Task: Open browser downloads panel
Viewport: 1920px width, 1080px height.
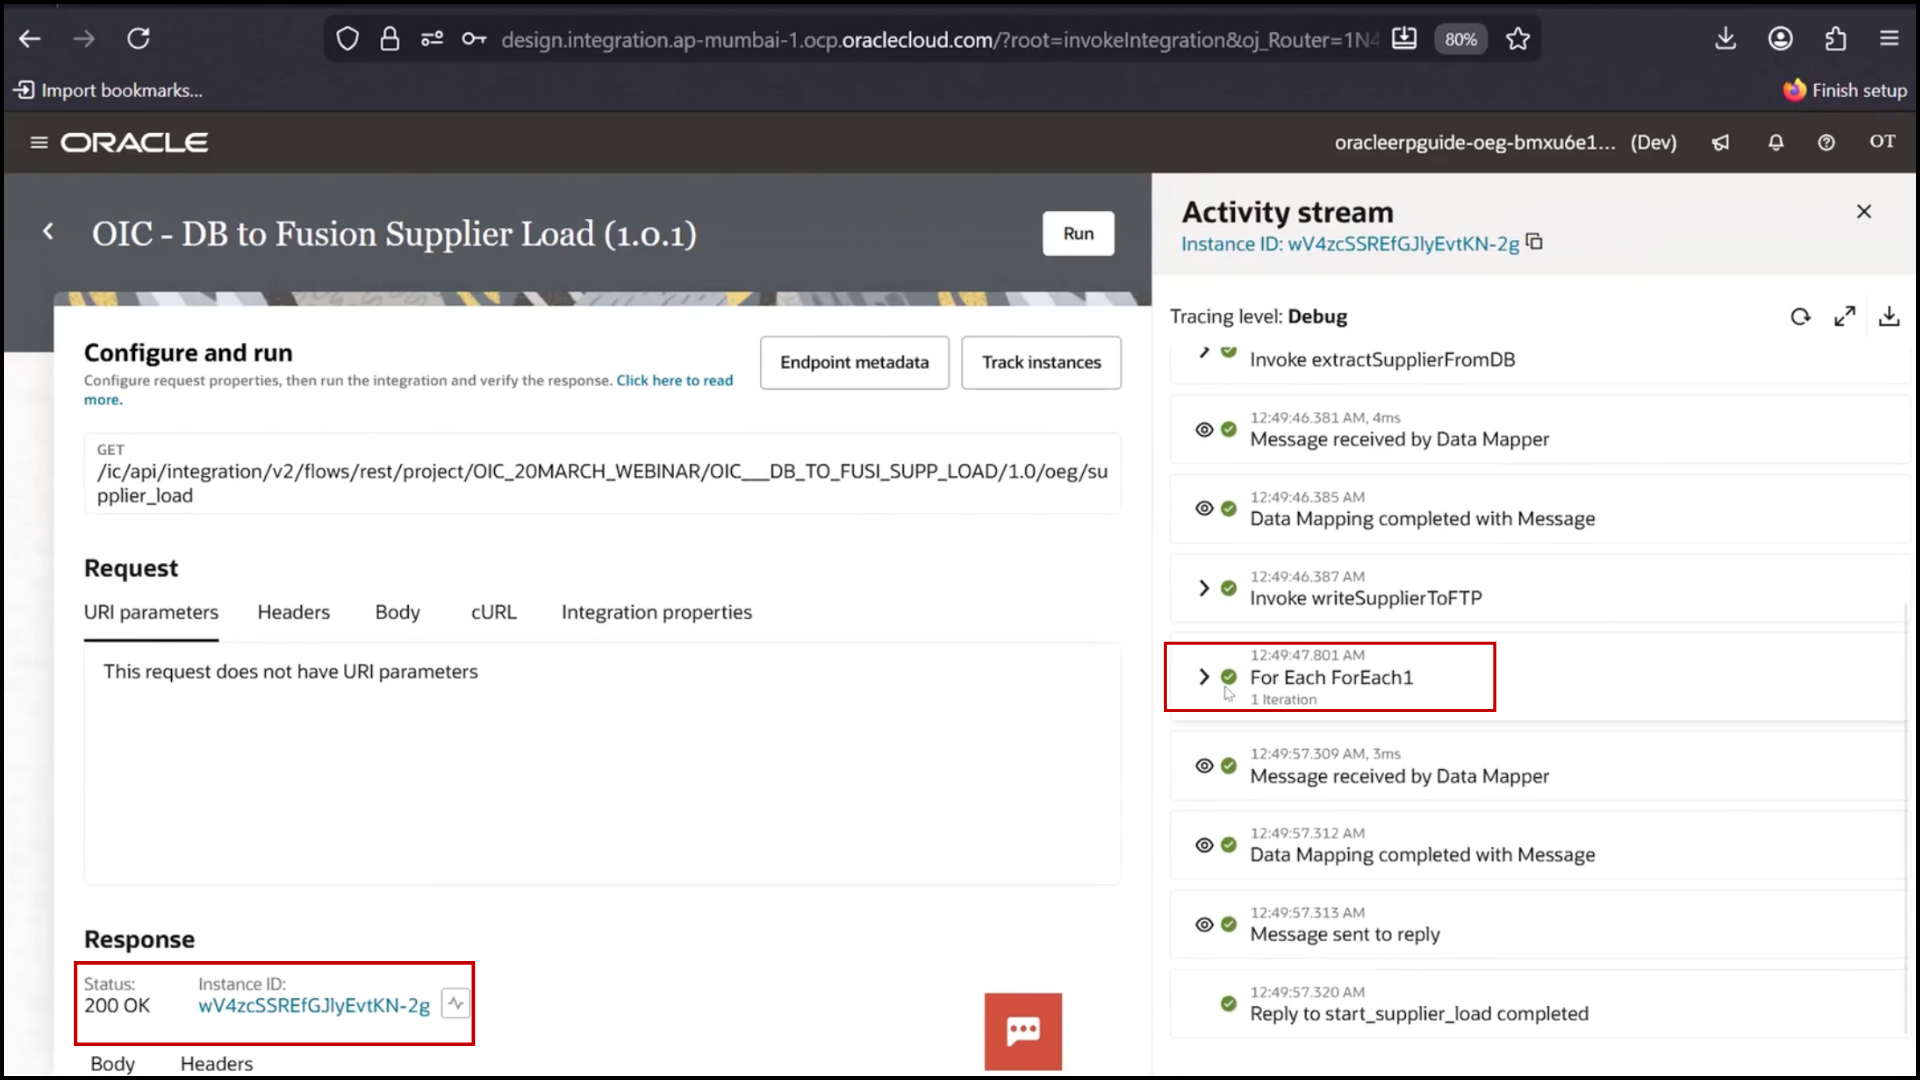Action: (1725, 39)
